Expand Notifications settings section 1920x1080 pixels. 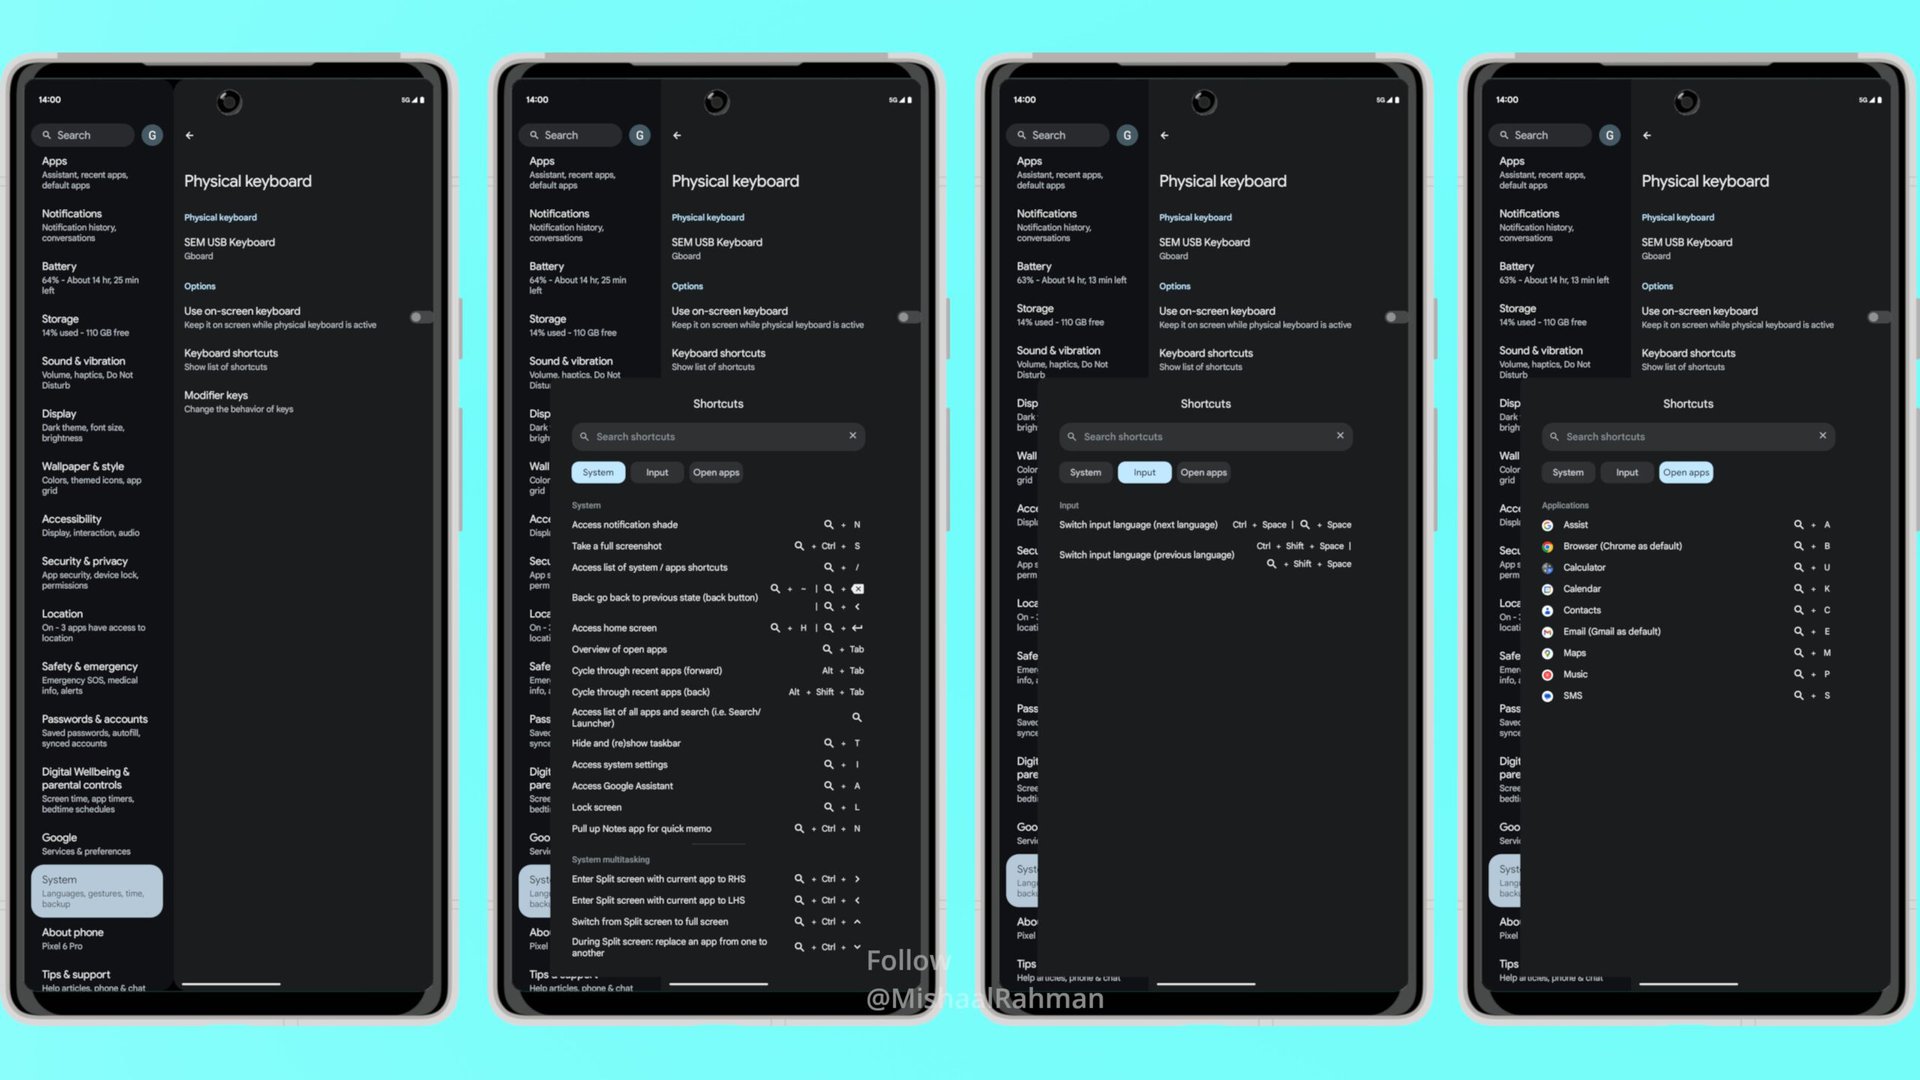tap(96, 224)
